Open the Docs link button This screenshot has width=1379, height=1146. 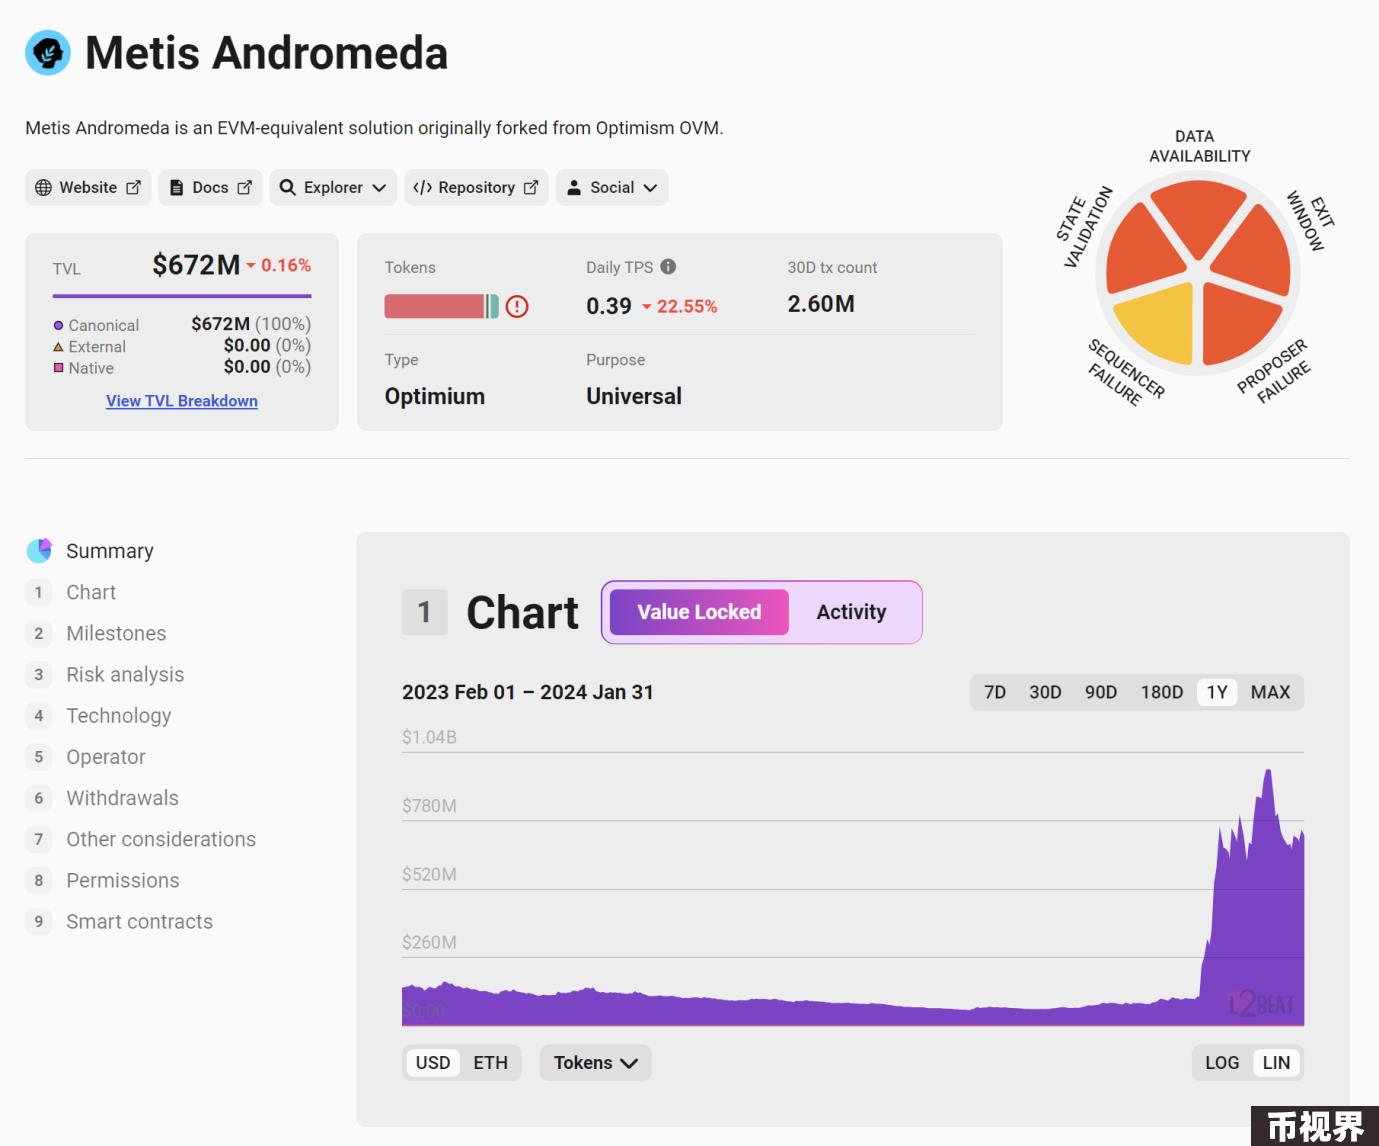coord(210,187)
